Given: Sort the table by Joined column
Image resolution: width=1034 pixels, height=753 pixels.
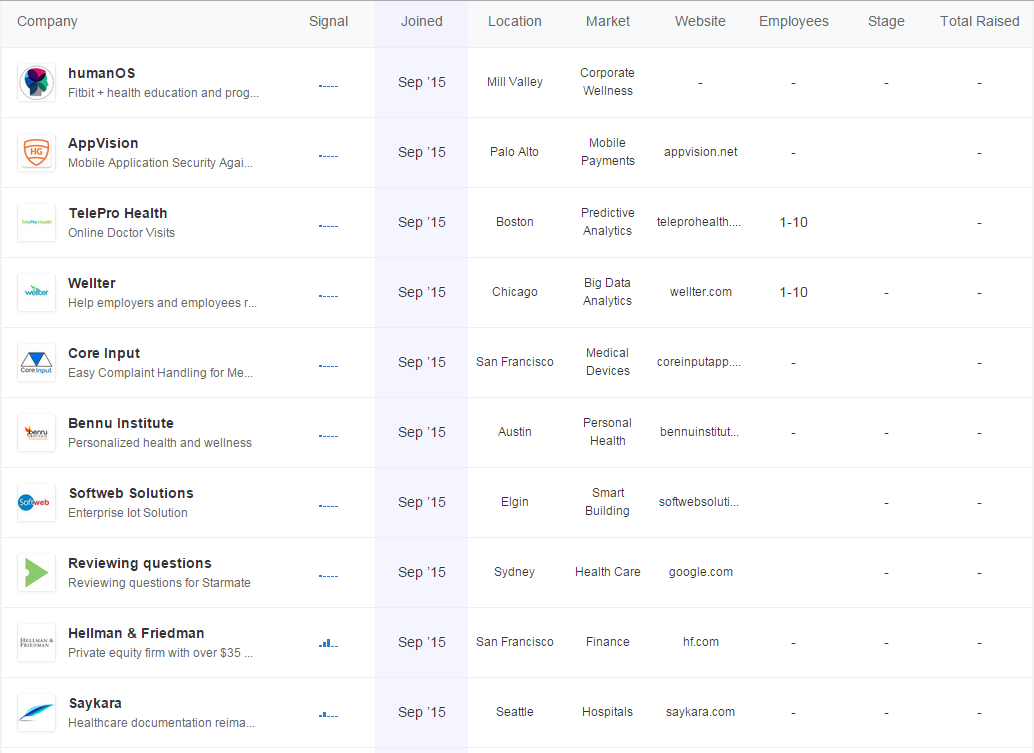Looking at the screenshot, I should pos(421,21).
